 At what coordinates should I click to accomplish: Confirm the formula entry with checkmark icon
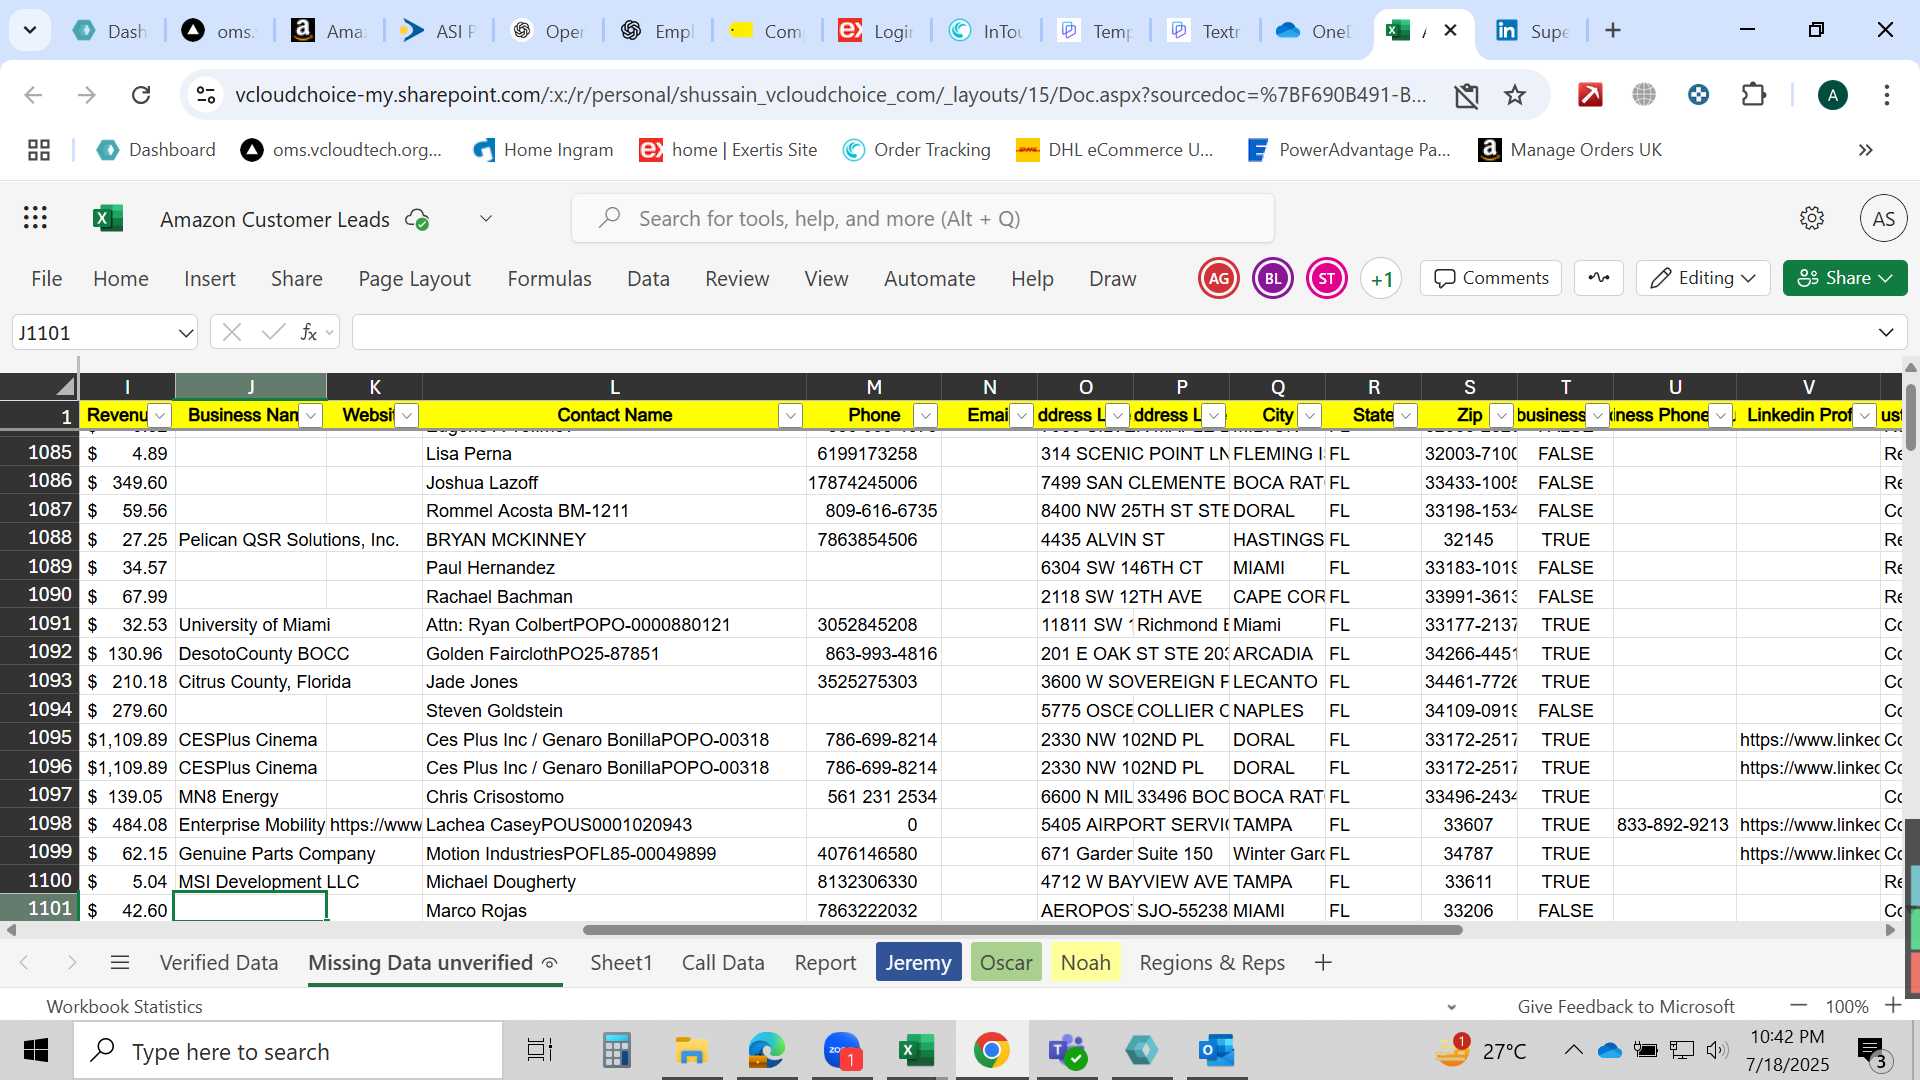(273, 332)
